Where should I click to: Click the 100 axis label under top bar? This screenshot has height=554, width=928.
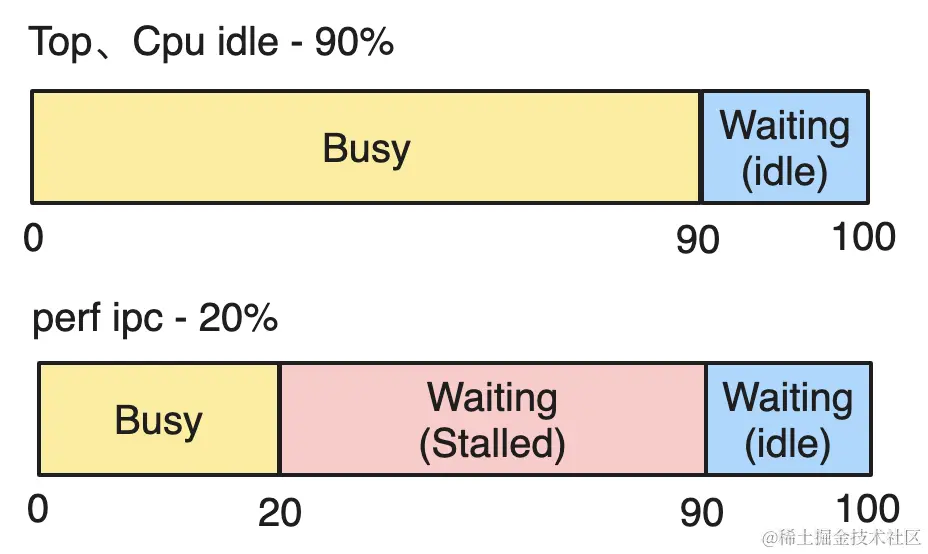pyautogui.click(x=863, y=237)
